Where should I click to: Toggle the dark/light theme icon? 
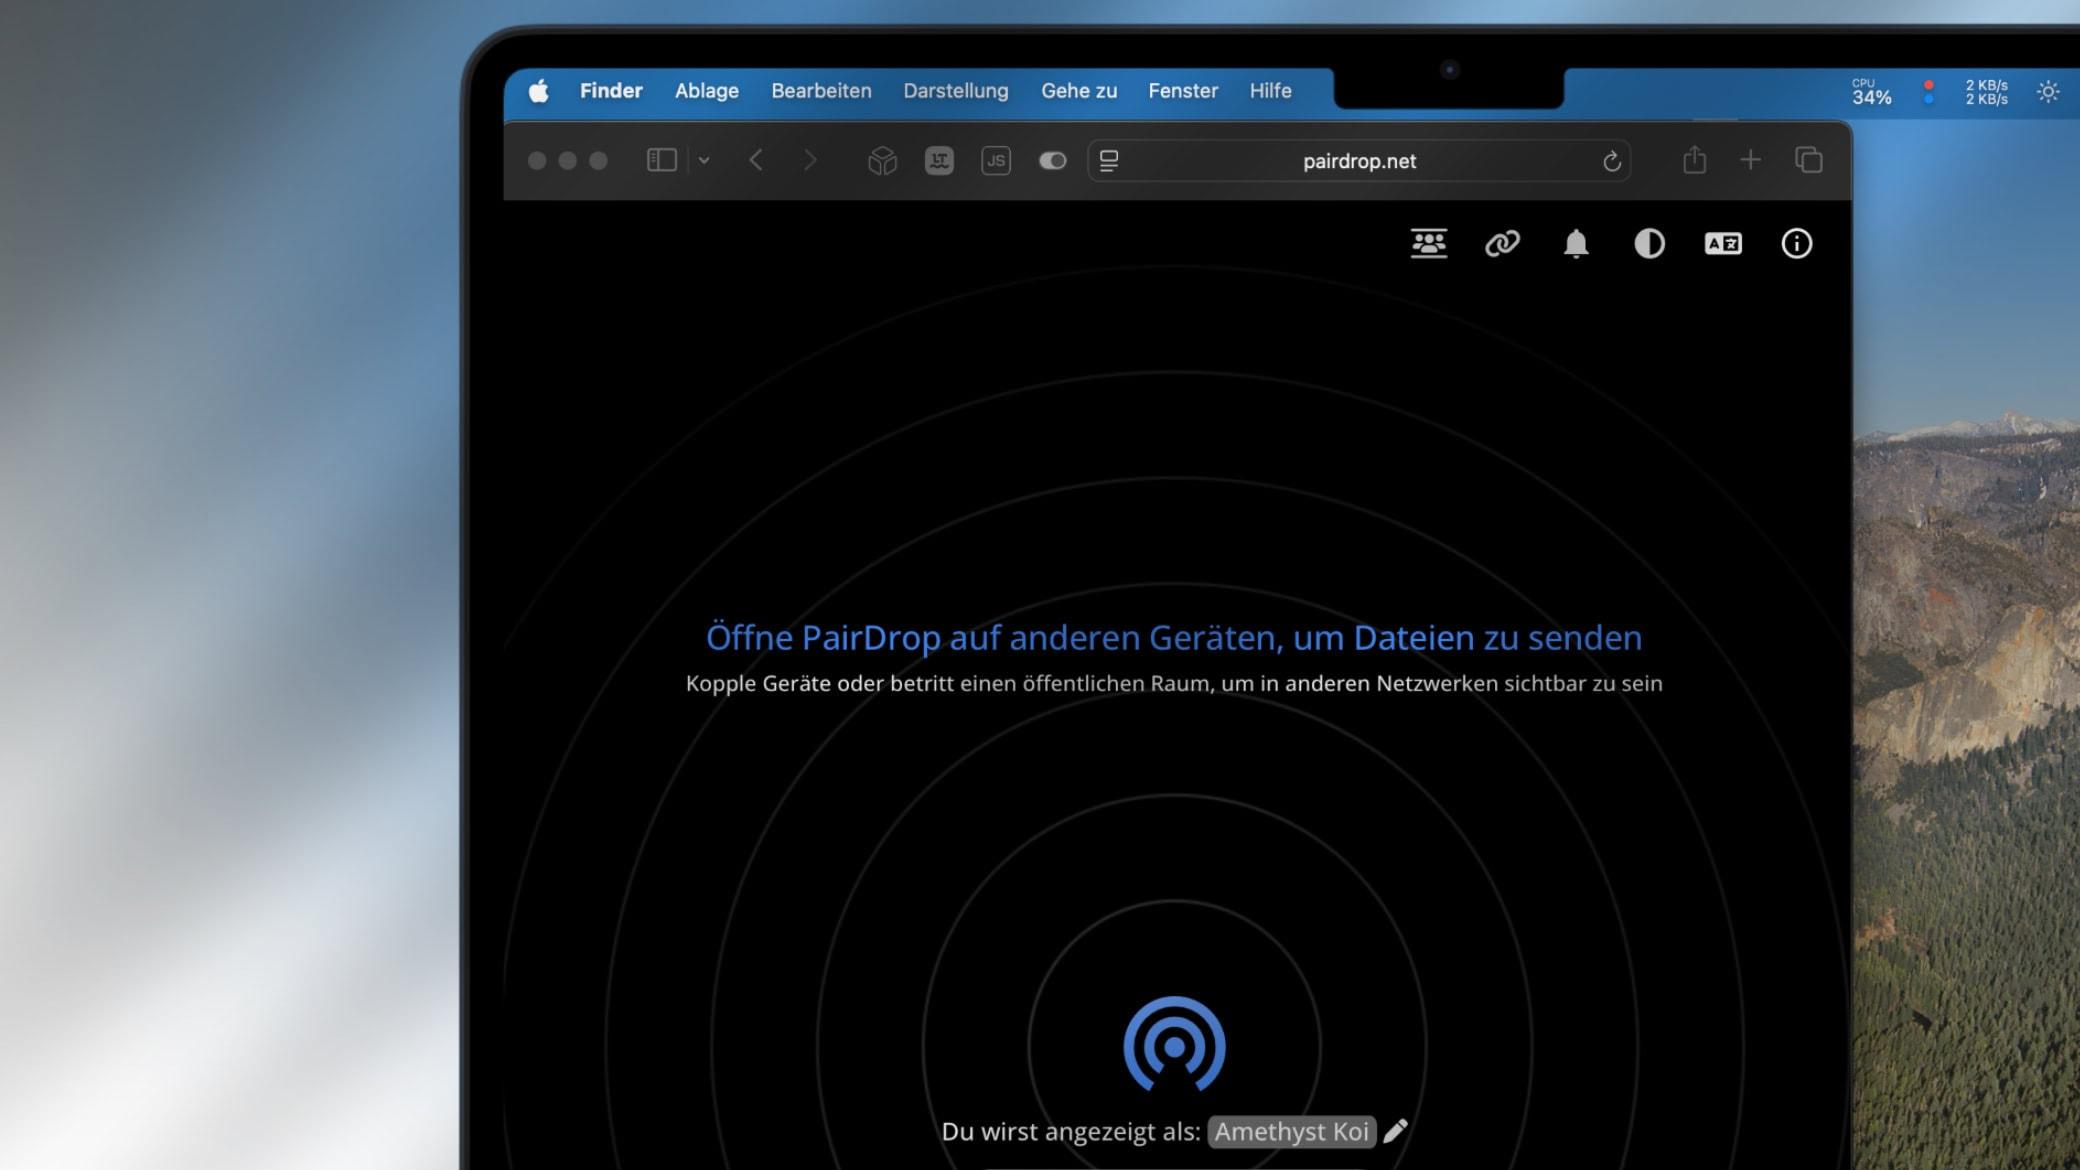pos(1649,243)
